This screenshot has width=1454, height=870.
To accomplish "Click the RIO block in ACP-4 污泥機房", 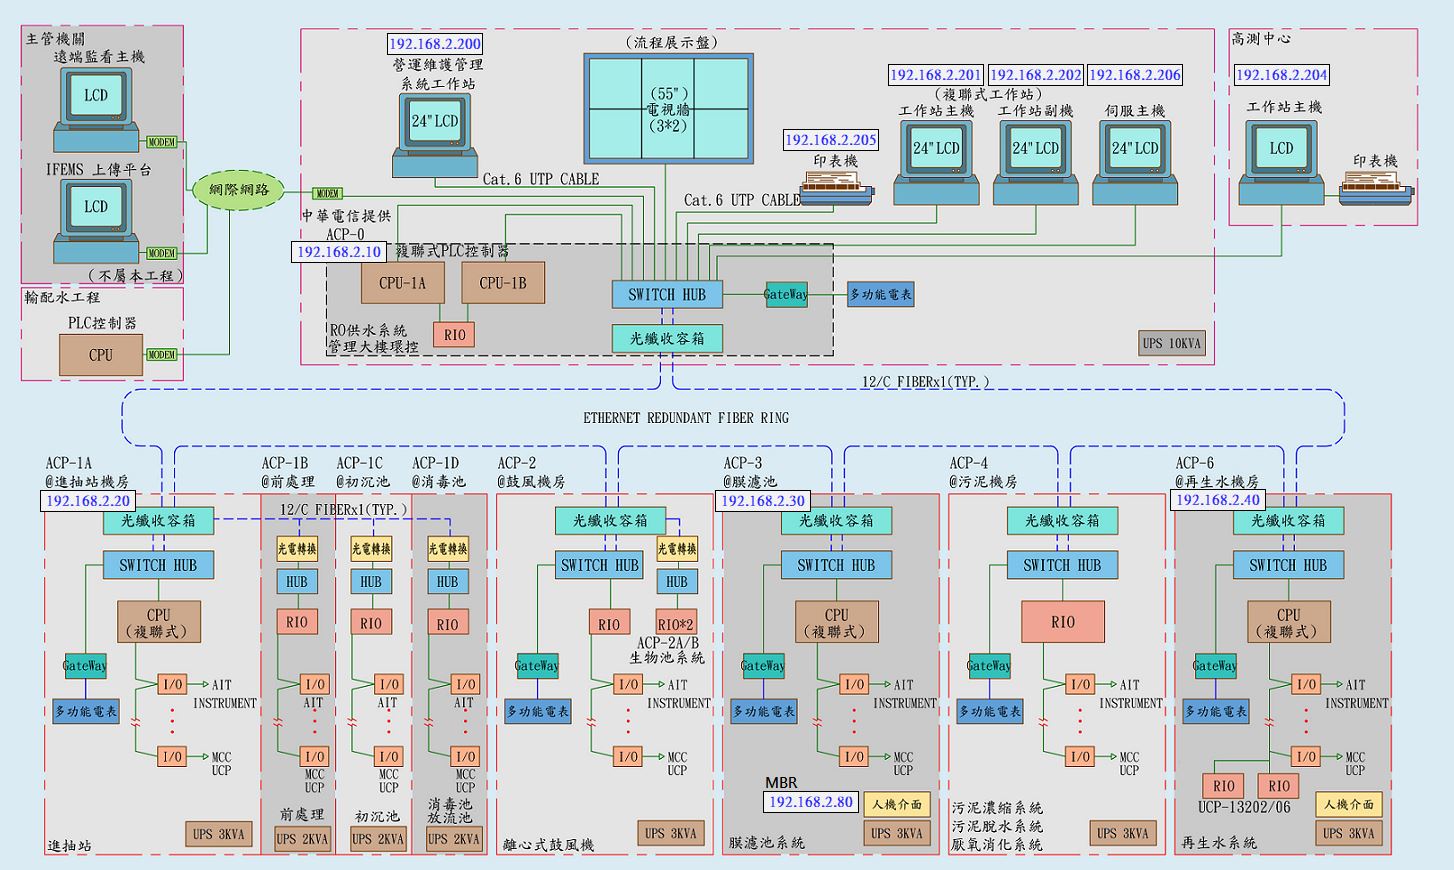I will (x=1063, y=621).
